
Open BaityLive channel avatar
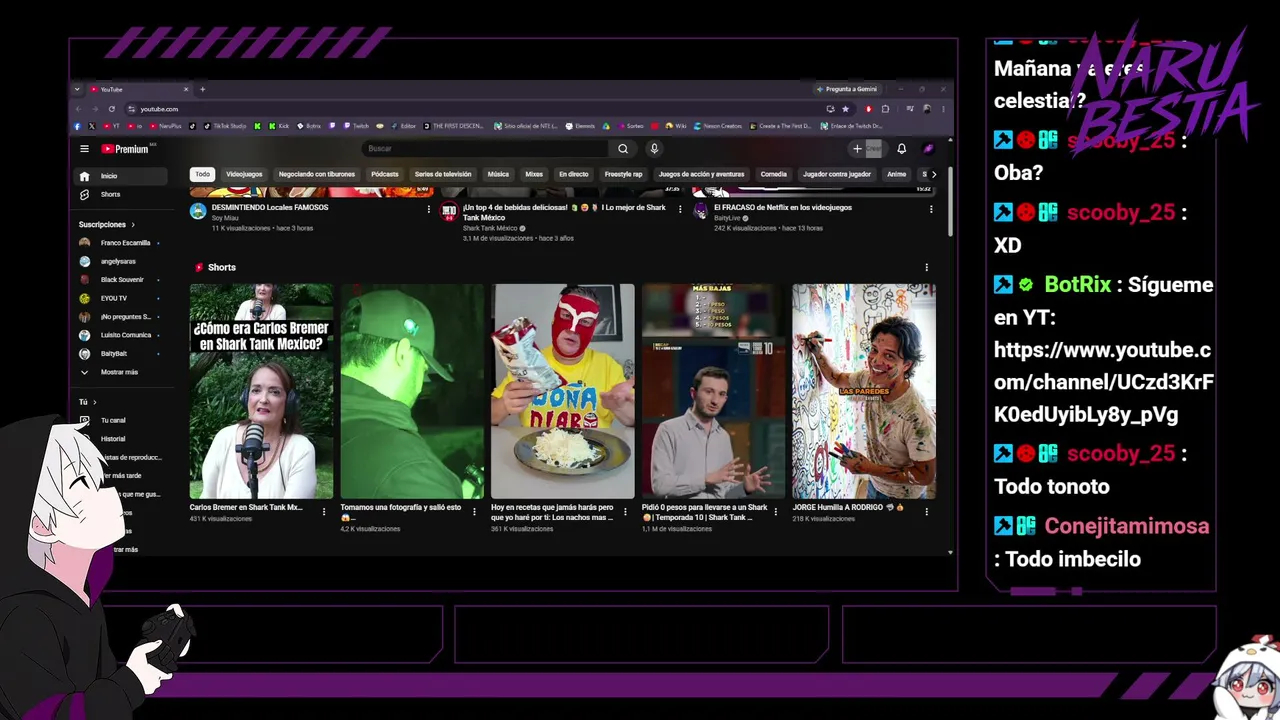pyautogui.click(x=700, y=211)
